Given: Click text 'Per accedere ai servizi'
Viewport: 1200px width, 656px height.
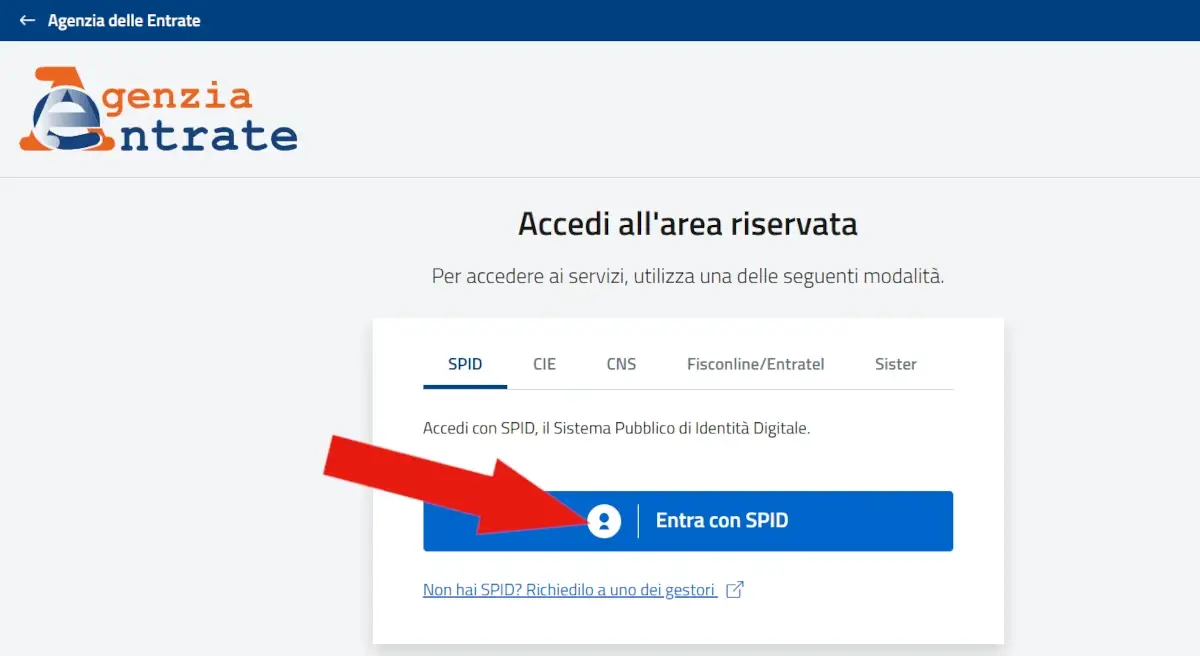Looking at the screenshot, I should pos(527,276).
